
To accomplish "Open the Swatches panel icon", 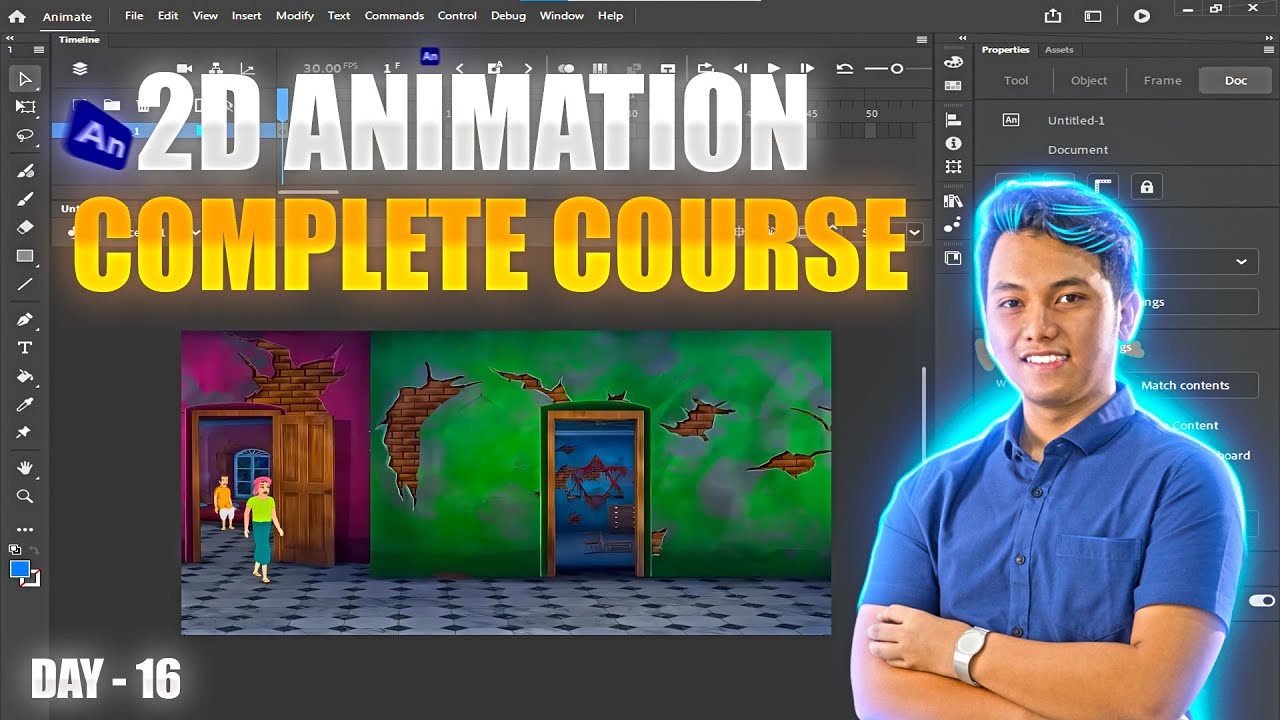I will pos(953,86).
